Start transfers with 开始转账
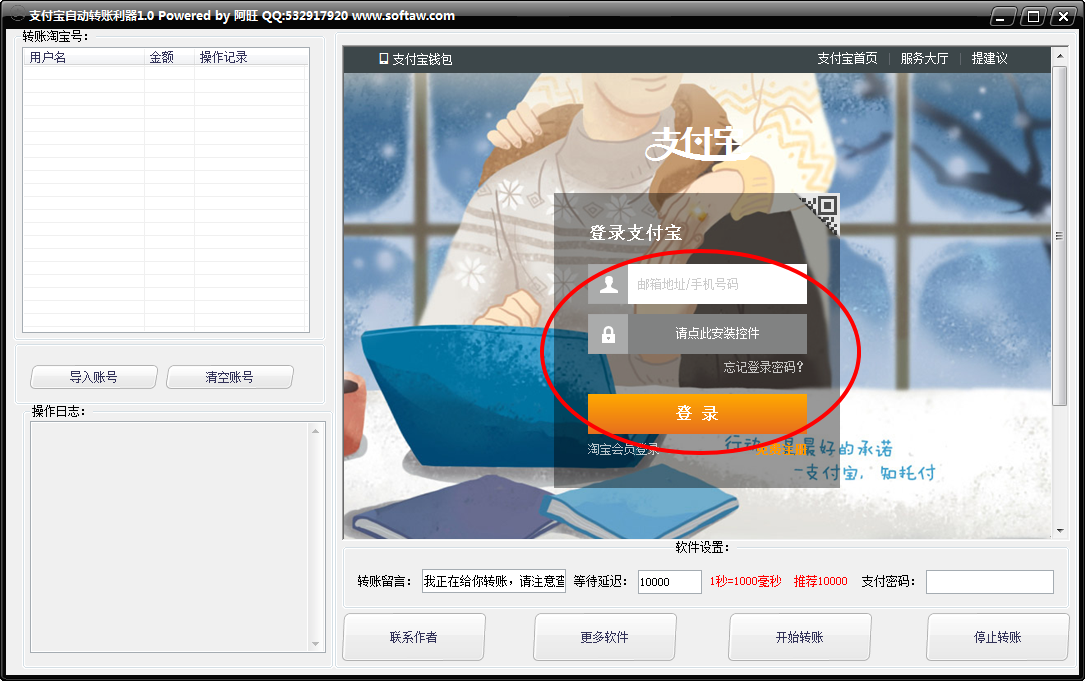1085x681 pixels. pyautogui.click(x=799, y=637)
